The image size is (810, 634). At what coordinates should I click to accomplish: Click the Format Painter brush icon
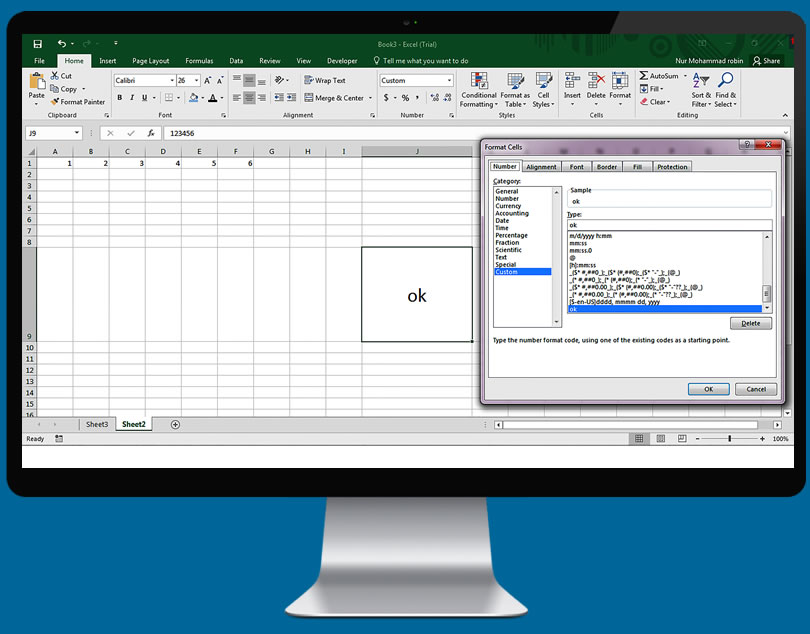(54, 102)
